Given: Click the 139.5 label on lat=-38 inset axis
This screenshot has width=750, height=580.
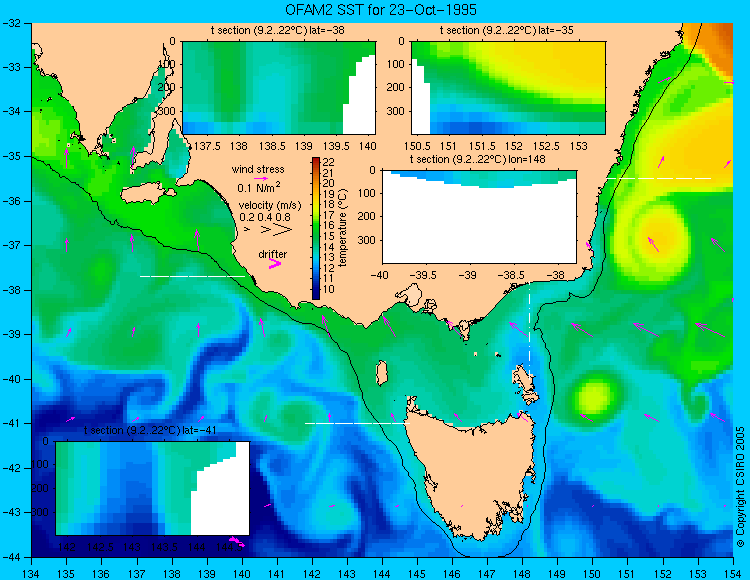Looking at the screenshot, I should [x=337, y=146].
